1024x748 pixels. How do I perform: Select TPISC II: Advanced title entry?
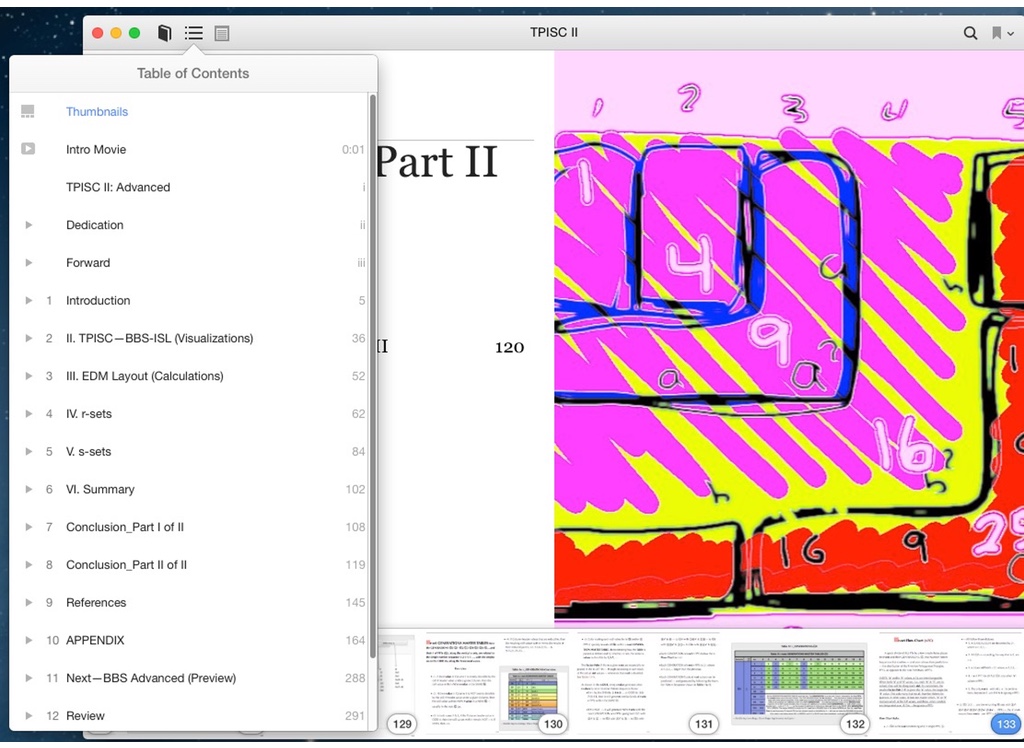tap(118, 187)
